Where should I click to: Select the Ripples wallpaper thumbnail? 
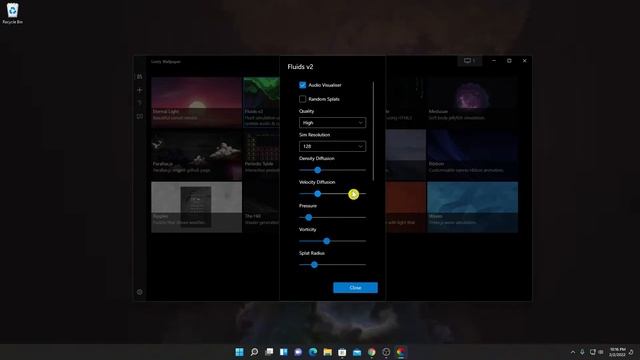[196, 207]
